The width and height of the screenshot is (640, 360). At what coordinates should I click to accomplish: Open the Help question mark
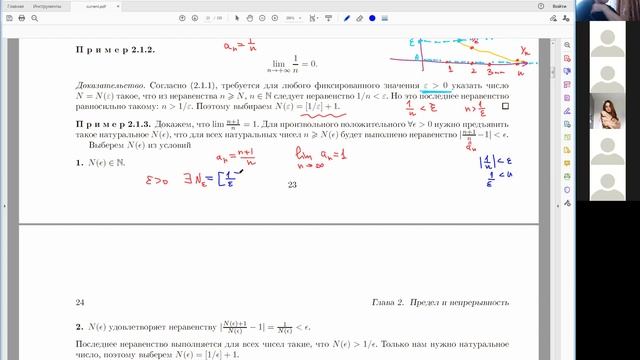(541, 6)
